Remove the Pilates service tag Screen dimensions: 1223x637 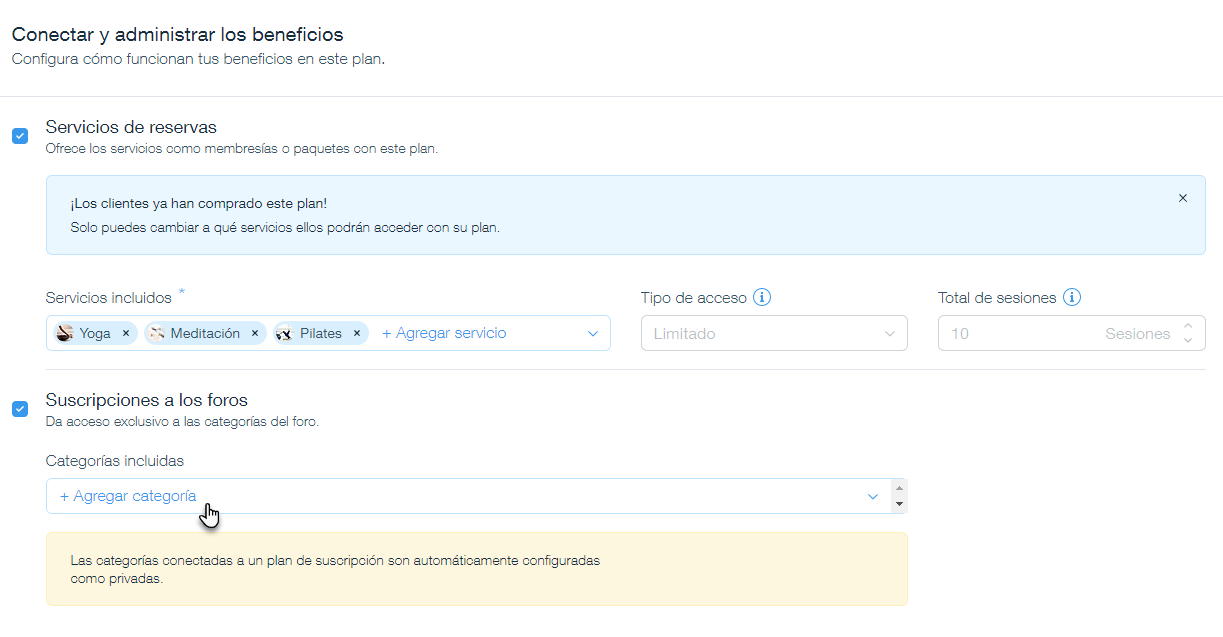(x=357, y=334)
